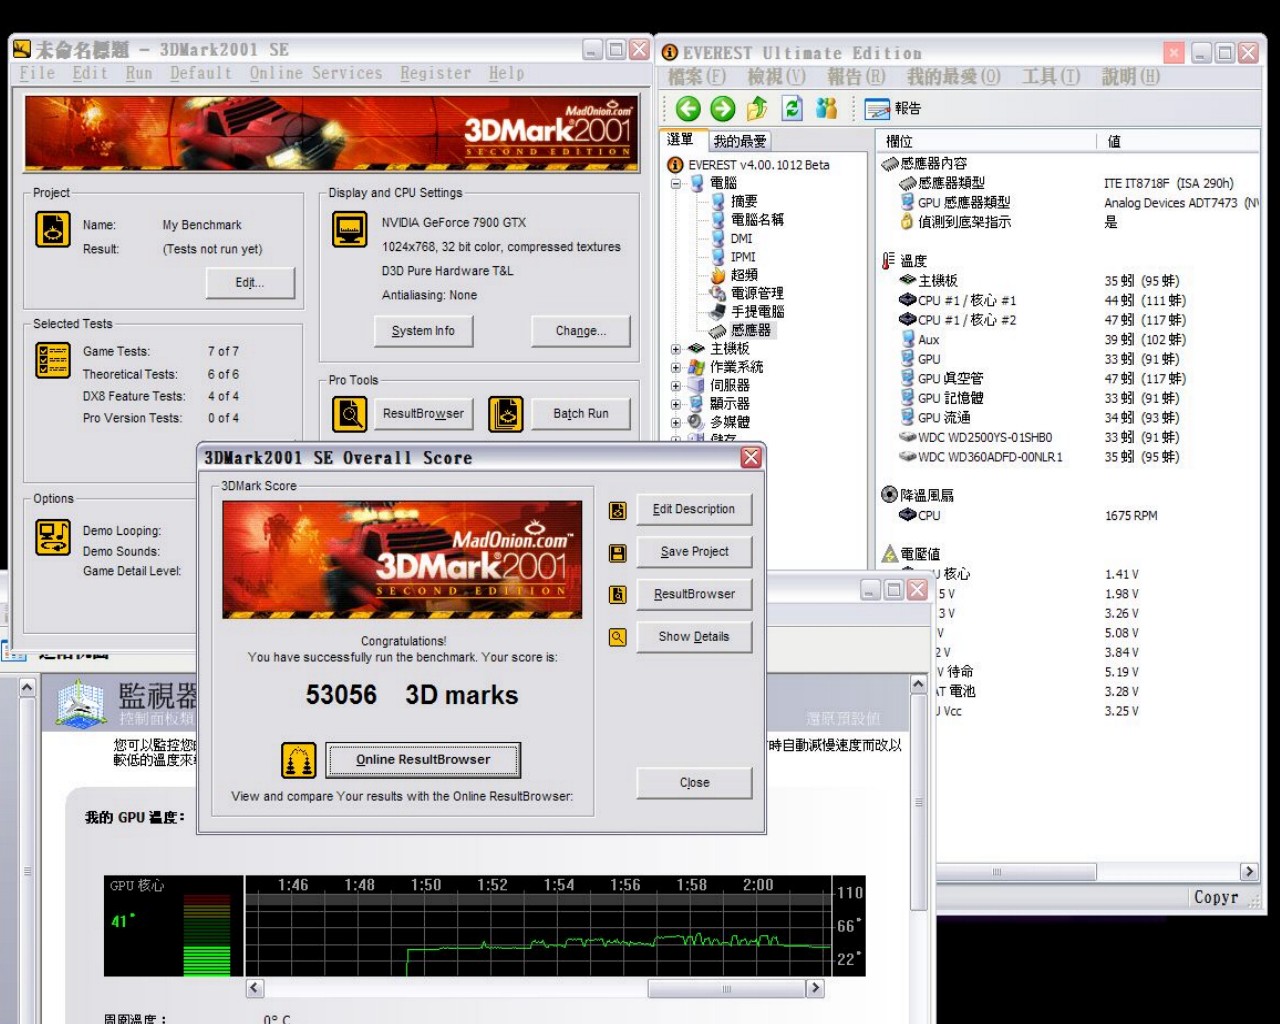Open the 報告 report toolbar button in EVEREST

893,109
